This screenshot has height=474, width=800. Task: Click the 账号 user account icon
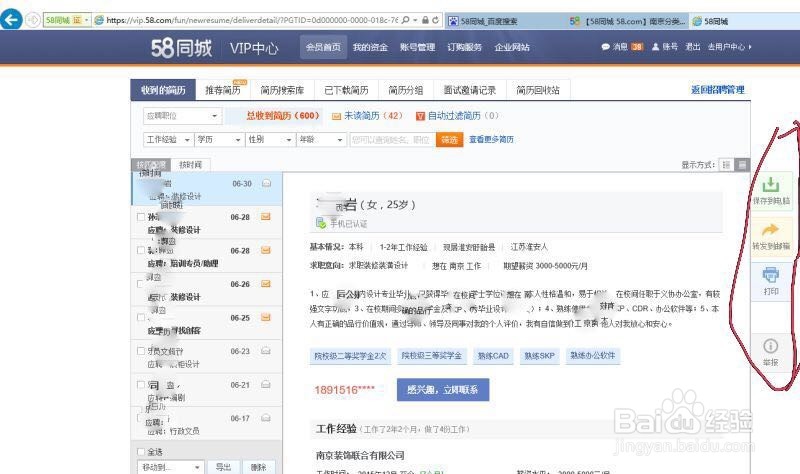656,47
